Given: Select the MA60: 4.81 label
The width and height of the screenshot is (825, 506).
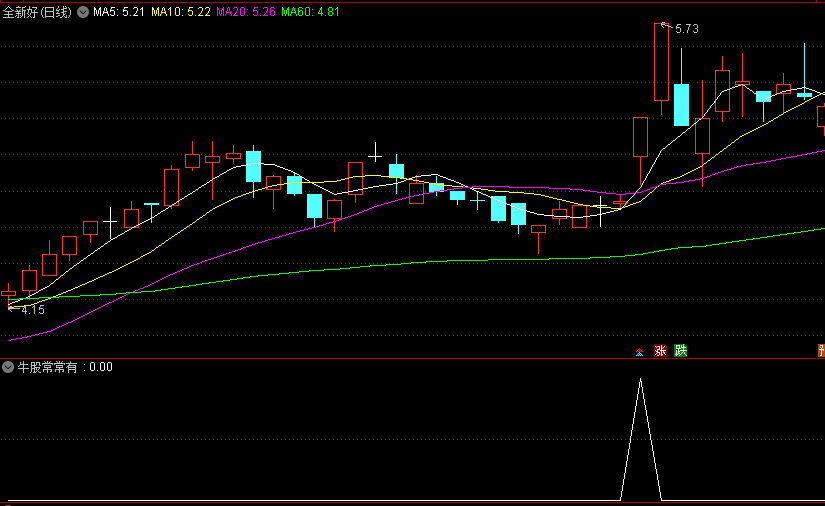Looking at the screenshot, I should click(x=310, y=12).
